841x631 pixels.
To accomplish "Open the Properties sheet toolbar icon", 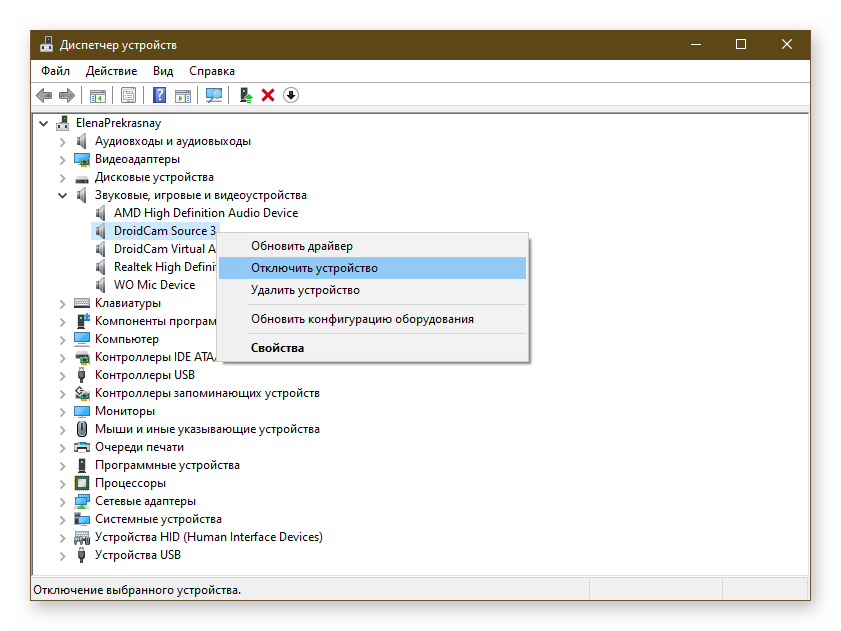I will [x=128, y=96].
